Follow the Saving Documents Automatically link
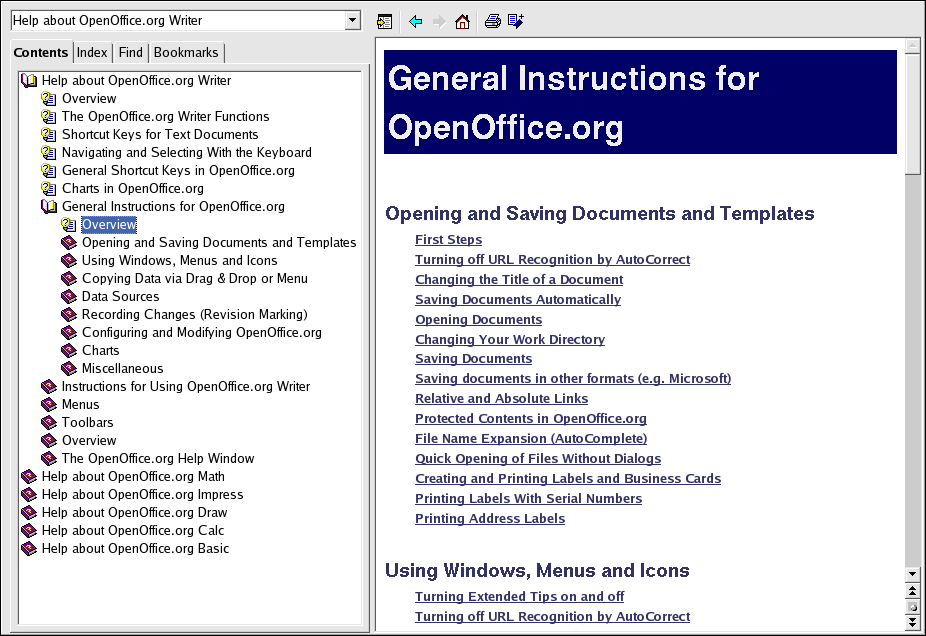The width and height of the screenshot is (926, 636). (x=517, y=300)
